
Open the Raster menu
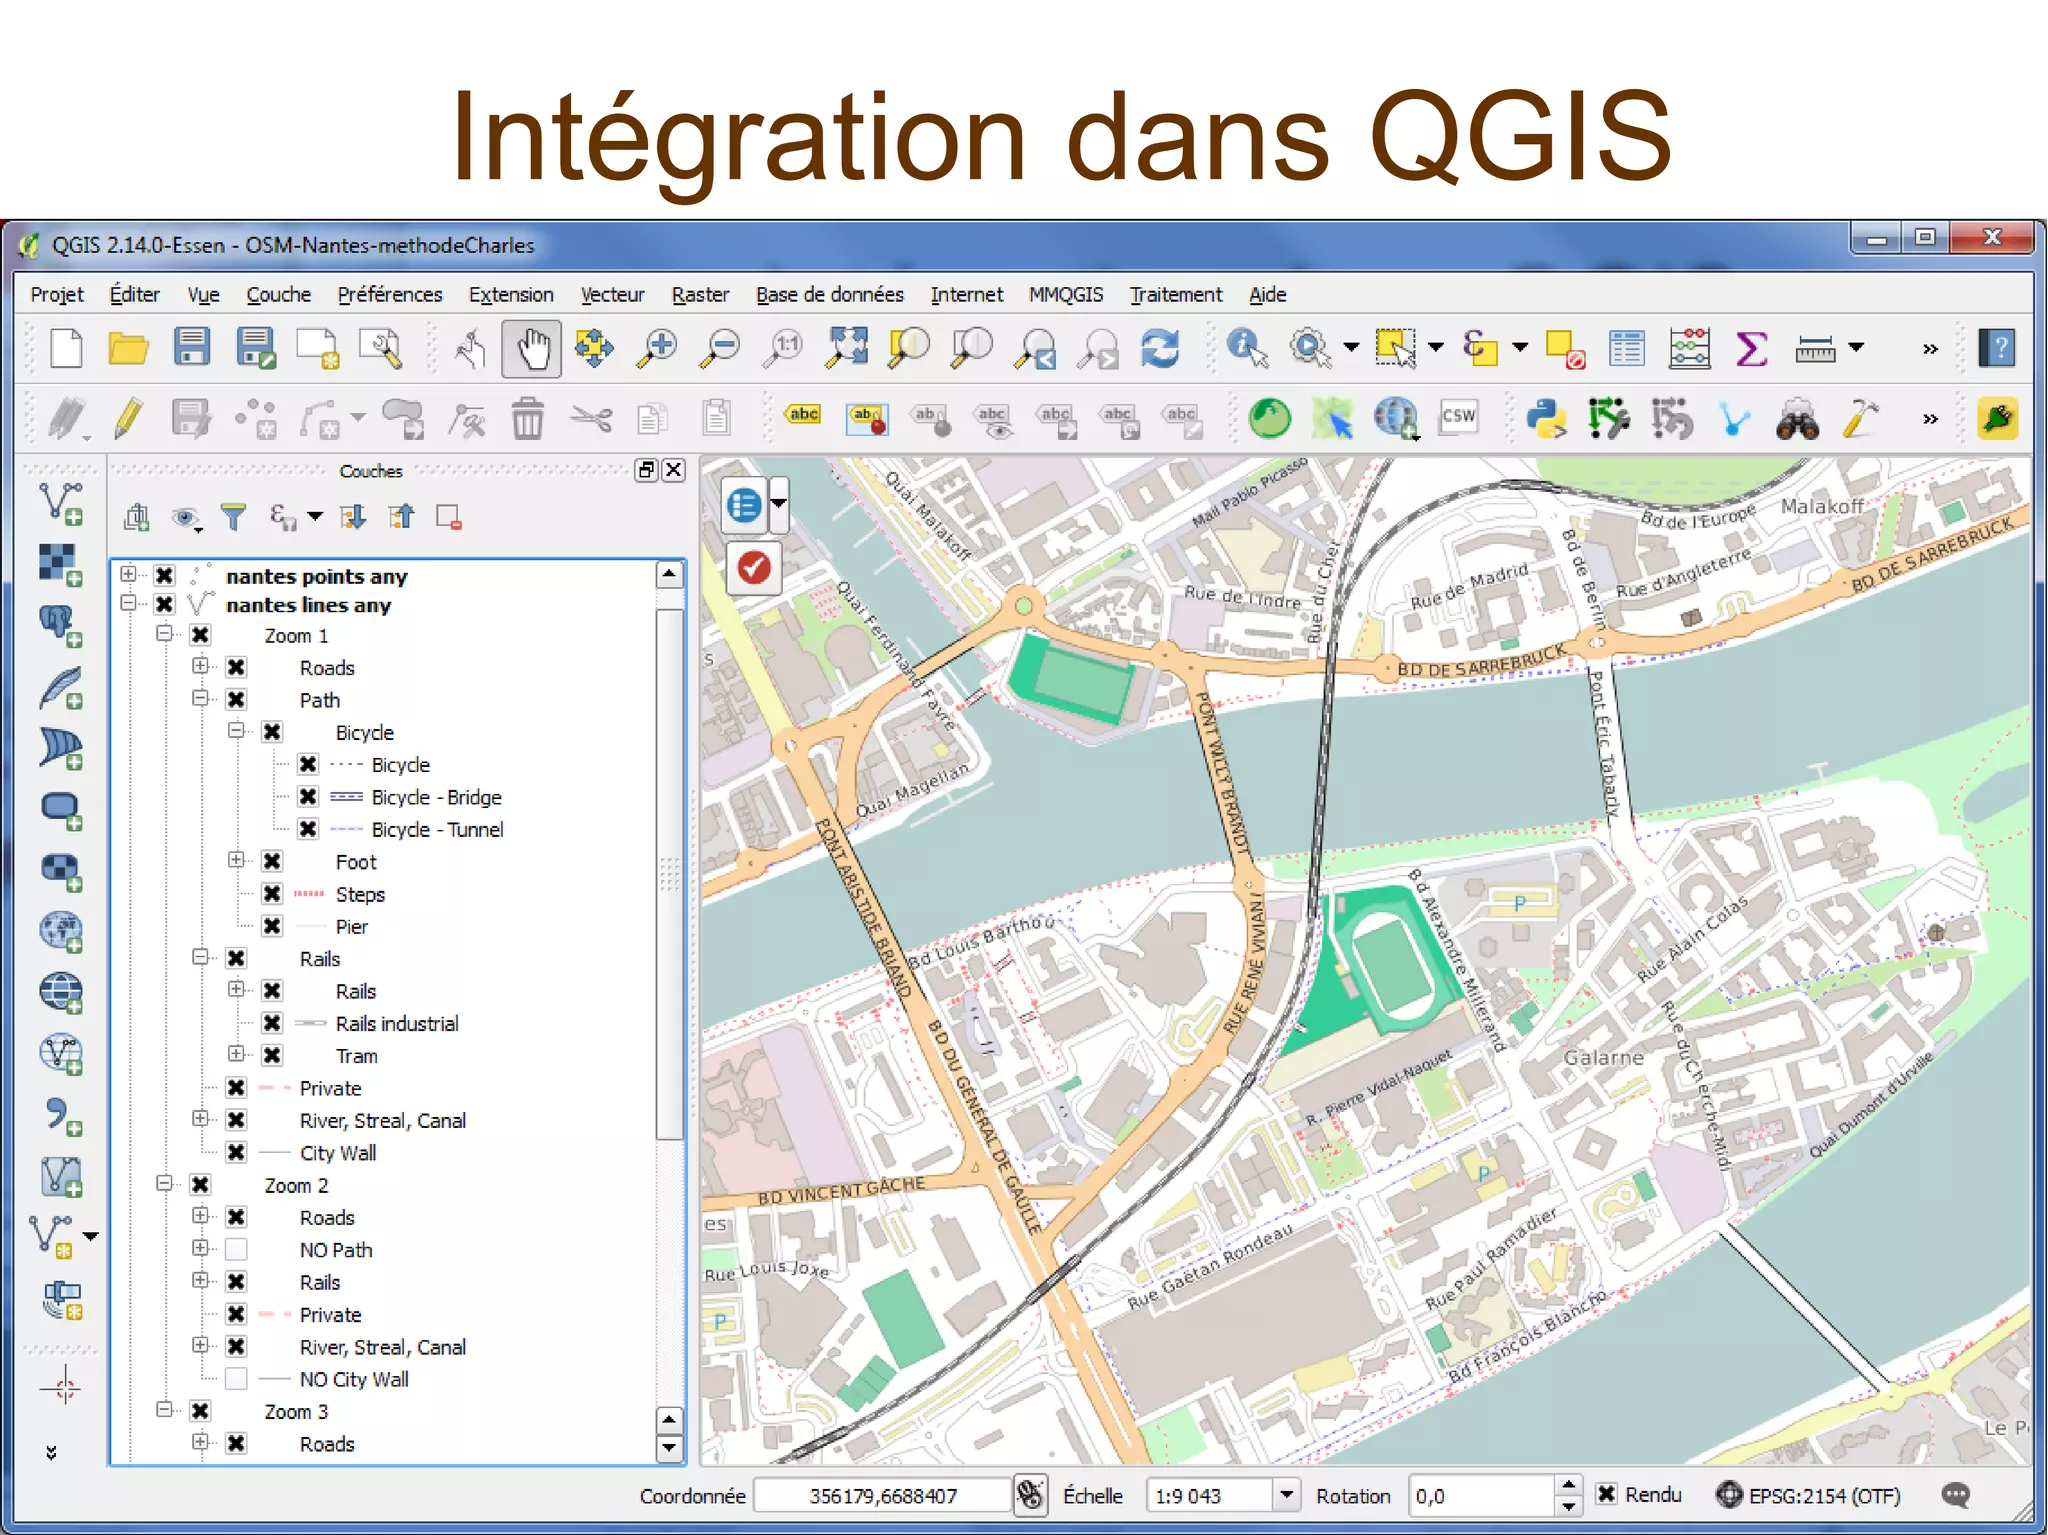point(700,294)
